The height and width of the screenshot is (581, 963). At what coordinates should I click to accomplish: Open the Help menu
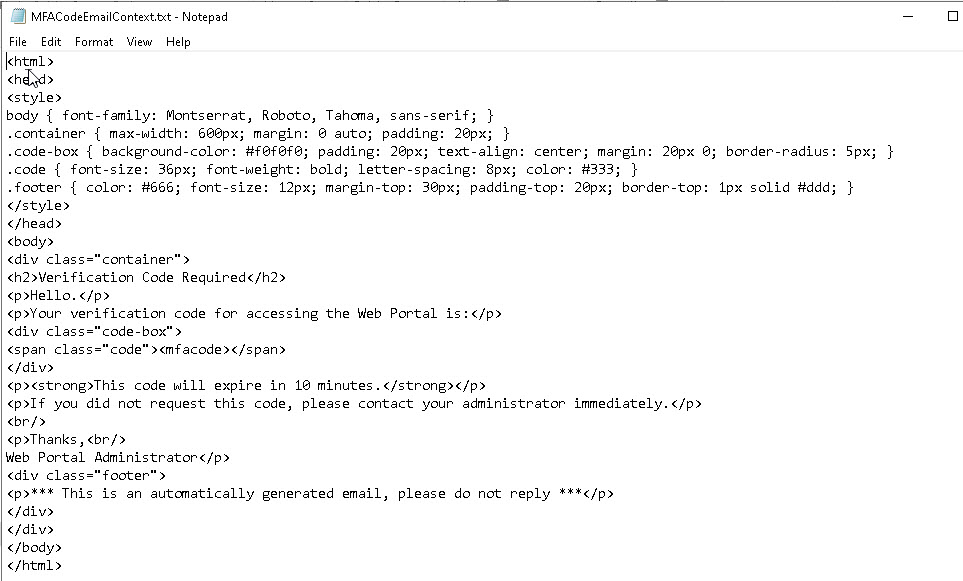tap(178, 42)
